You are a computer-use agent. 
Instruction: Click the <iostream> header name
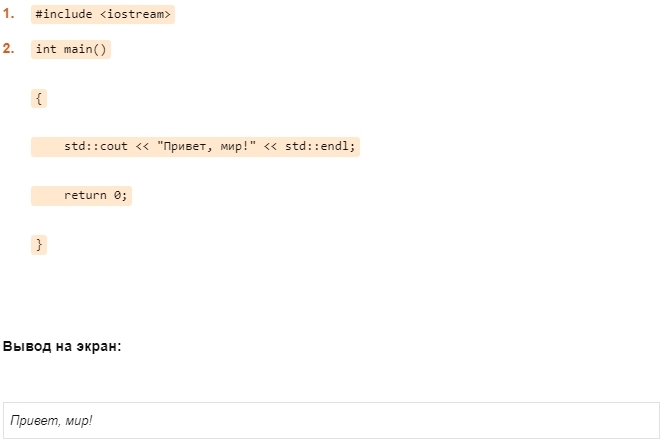[135, 14]
